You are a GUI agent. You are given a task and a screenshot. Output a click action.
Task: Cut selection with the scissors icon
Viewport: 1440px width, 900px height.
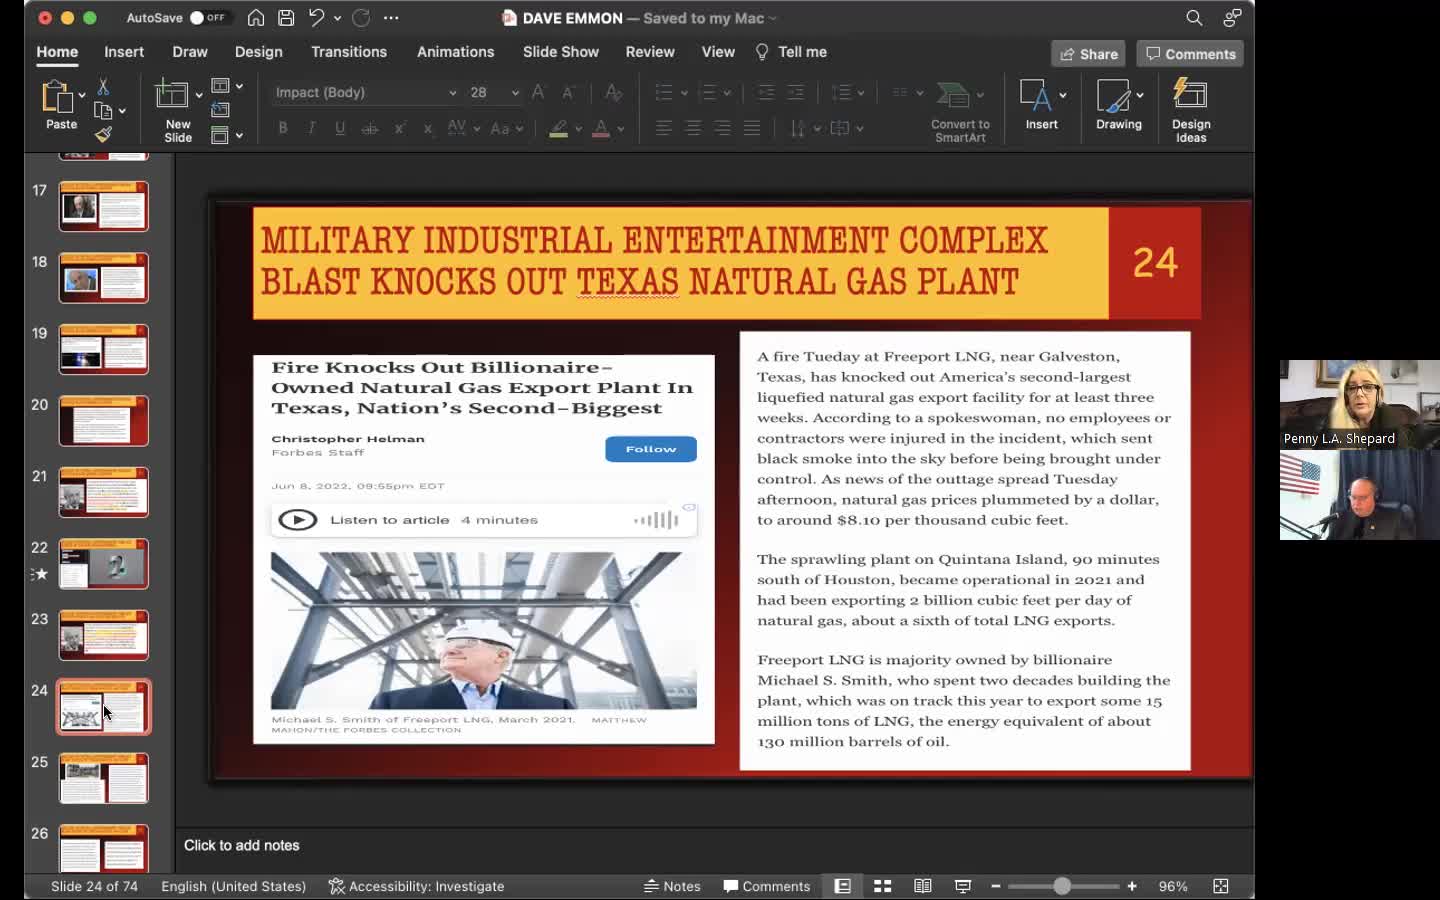click(x=103, y=87)
